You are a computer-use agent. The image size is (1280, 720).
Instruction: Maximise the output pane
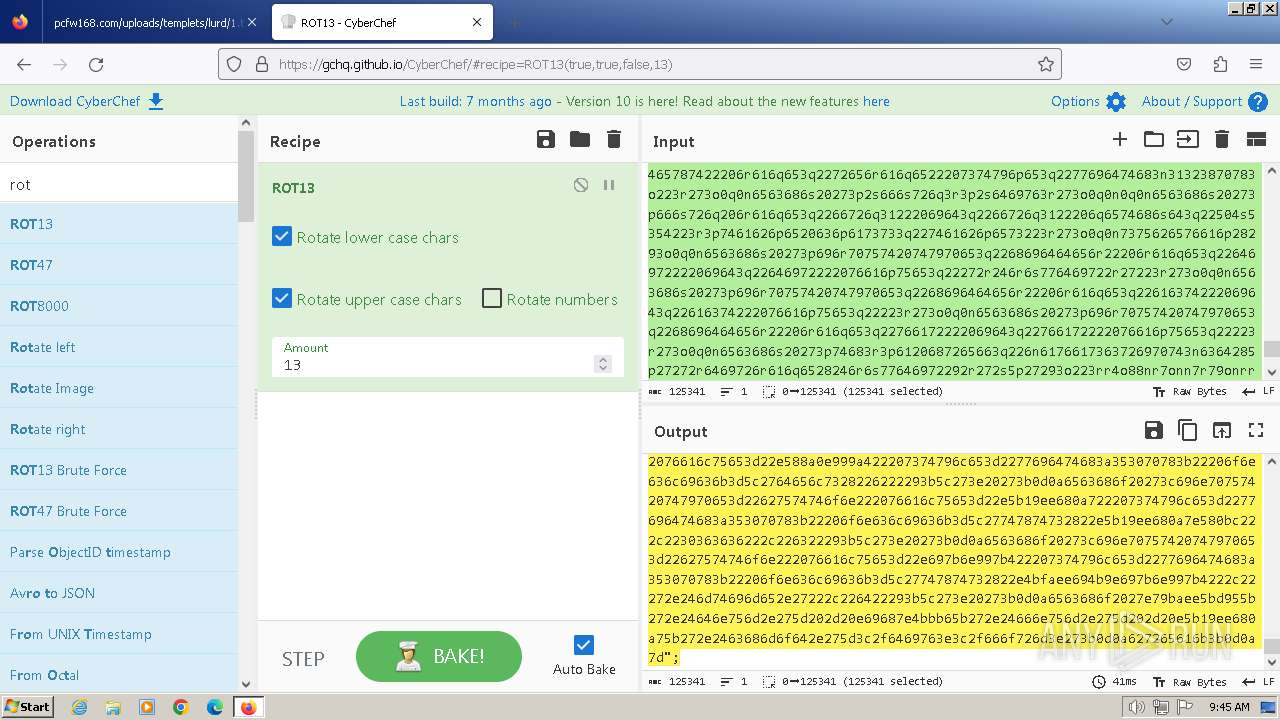(x=1256, y=430)
